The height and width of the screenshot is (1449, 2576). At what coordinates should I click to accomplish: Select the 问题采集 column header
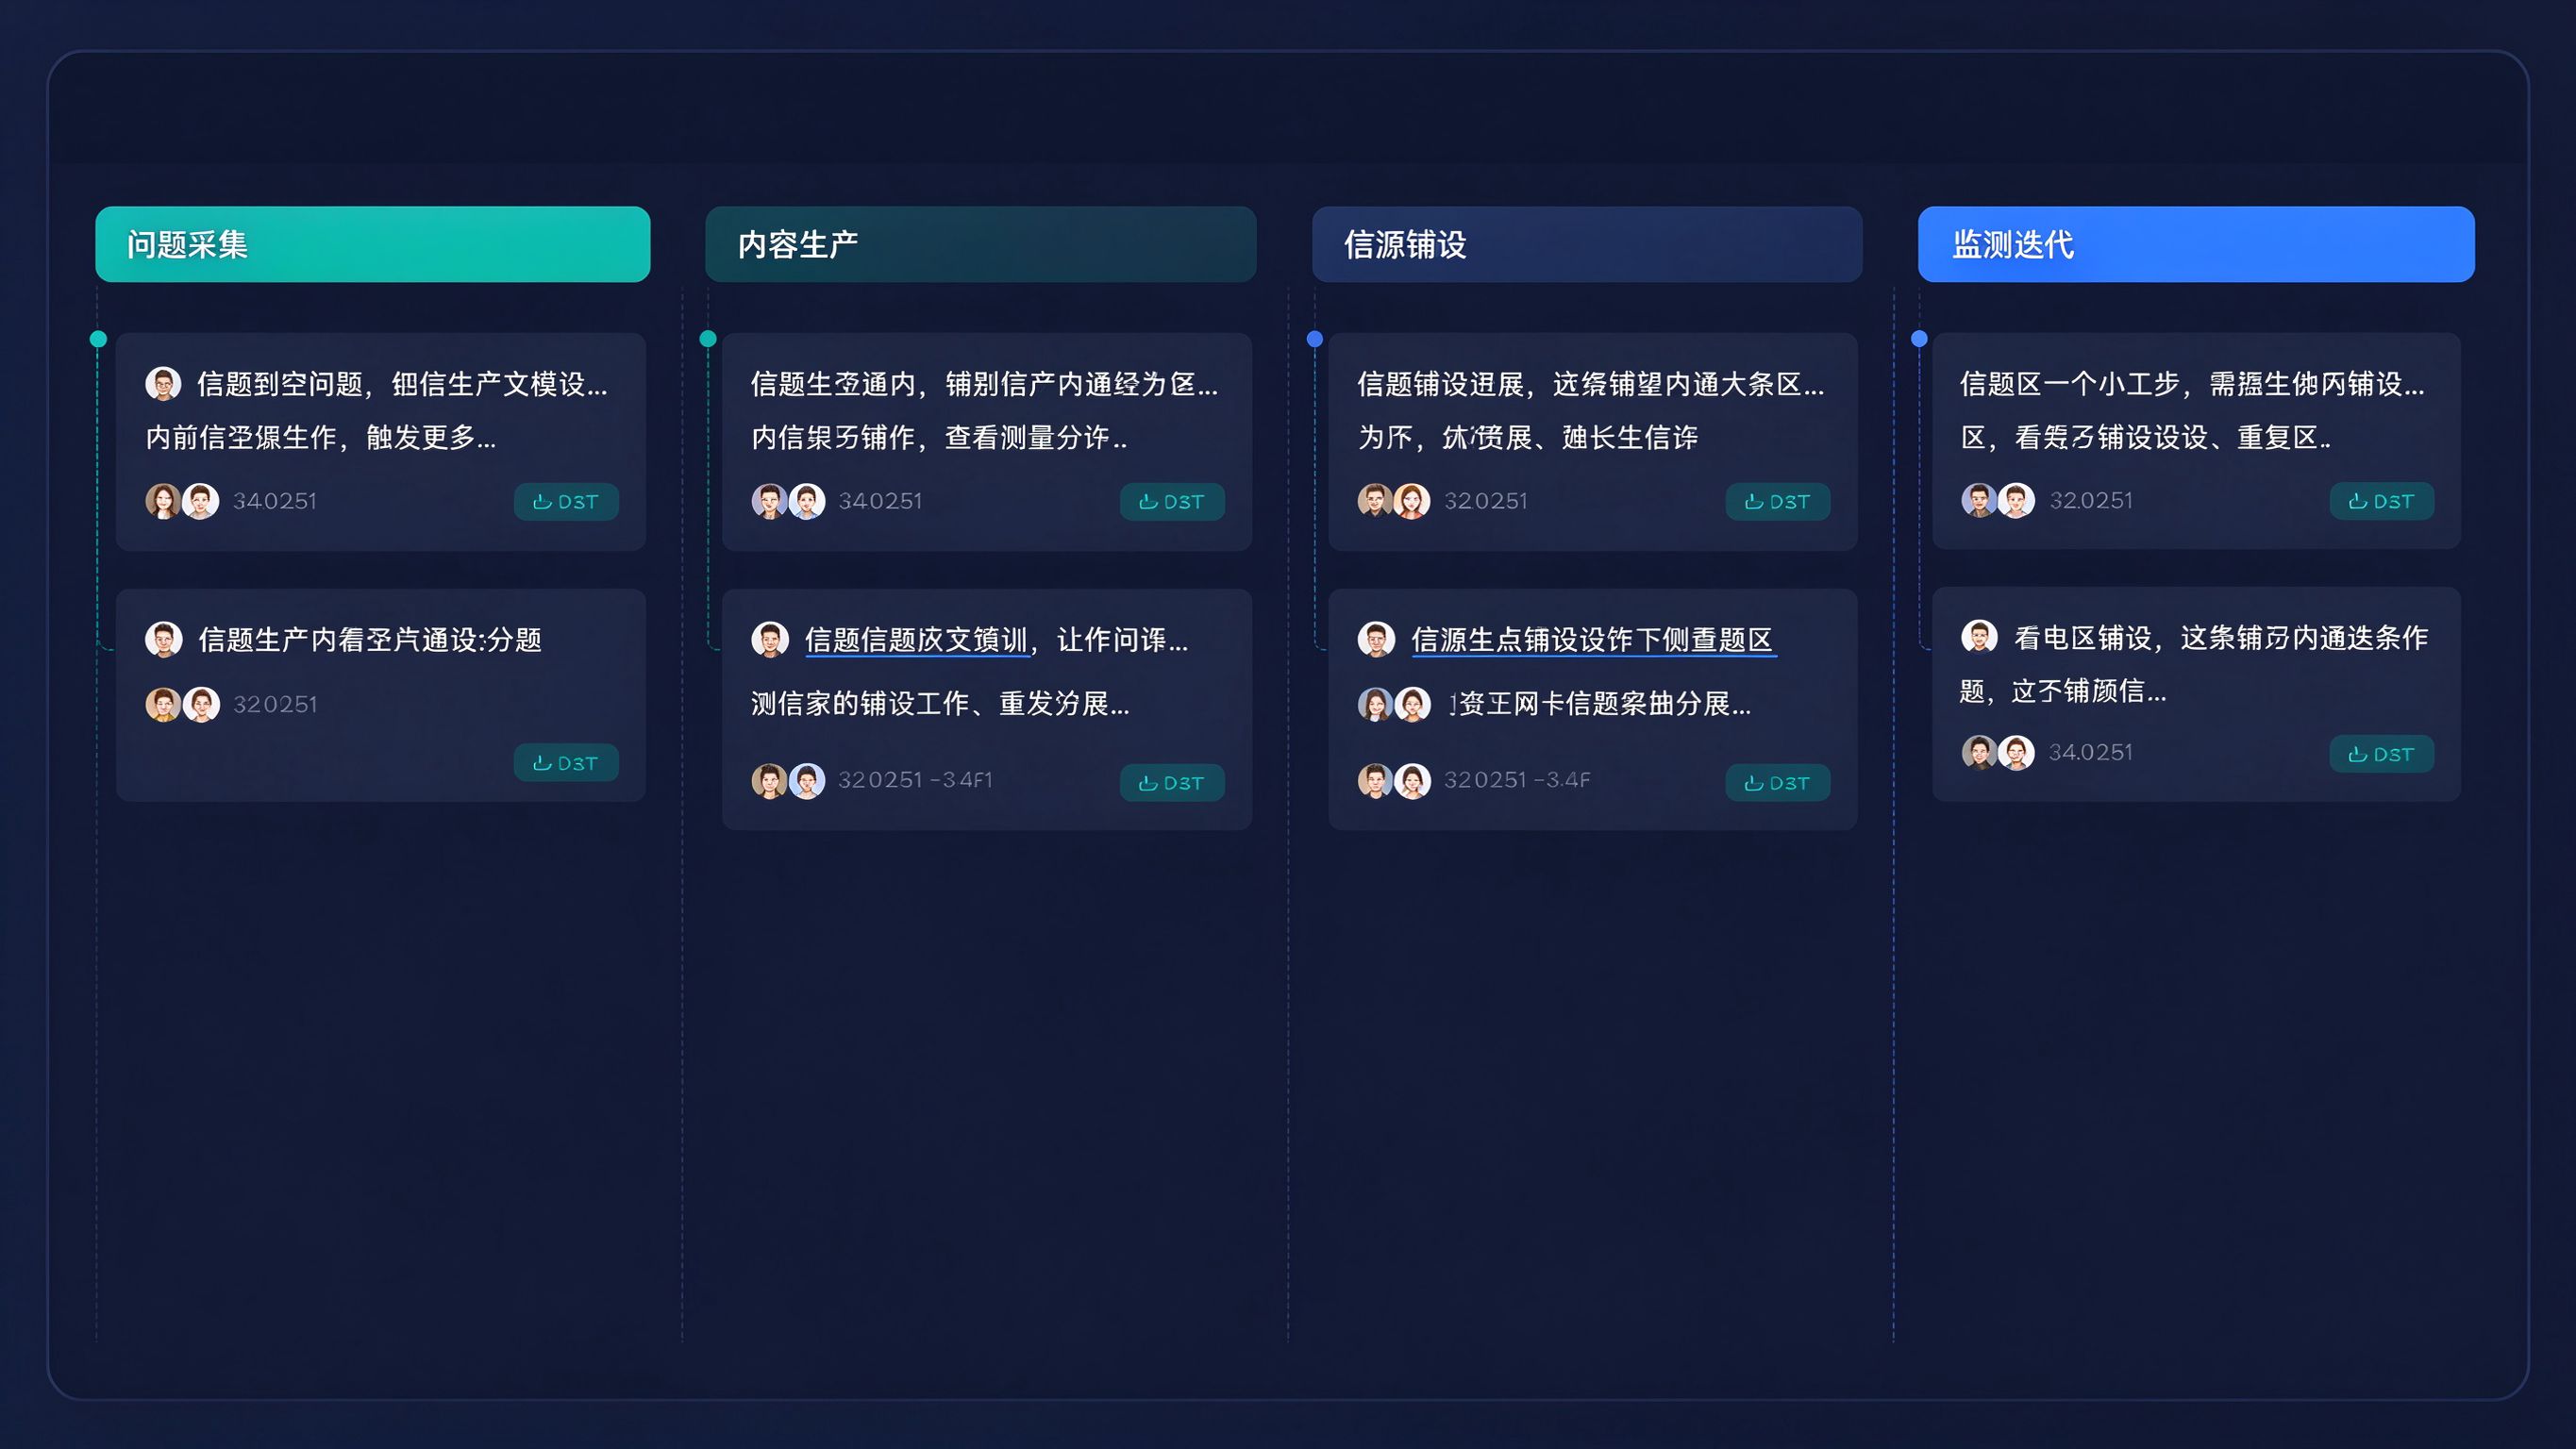(x=372, y=244)
